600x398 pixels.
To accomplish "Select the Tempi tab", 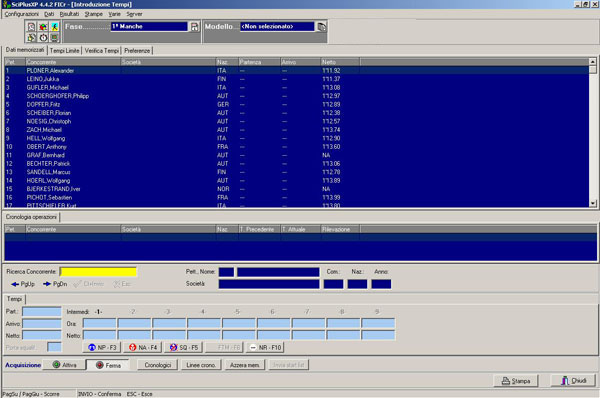I will (14, 299).
